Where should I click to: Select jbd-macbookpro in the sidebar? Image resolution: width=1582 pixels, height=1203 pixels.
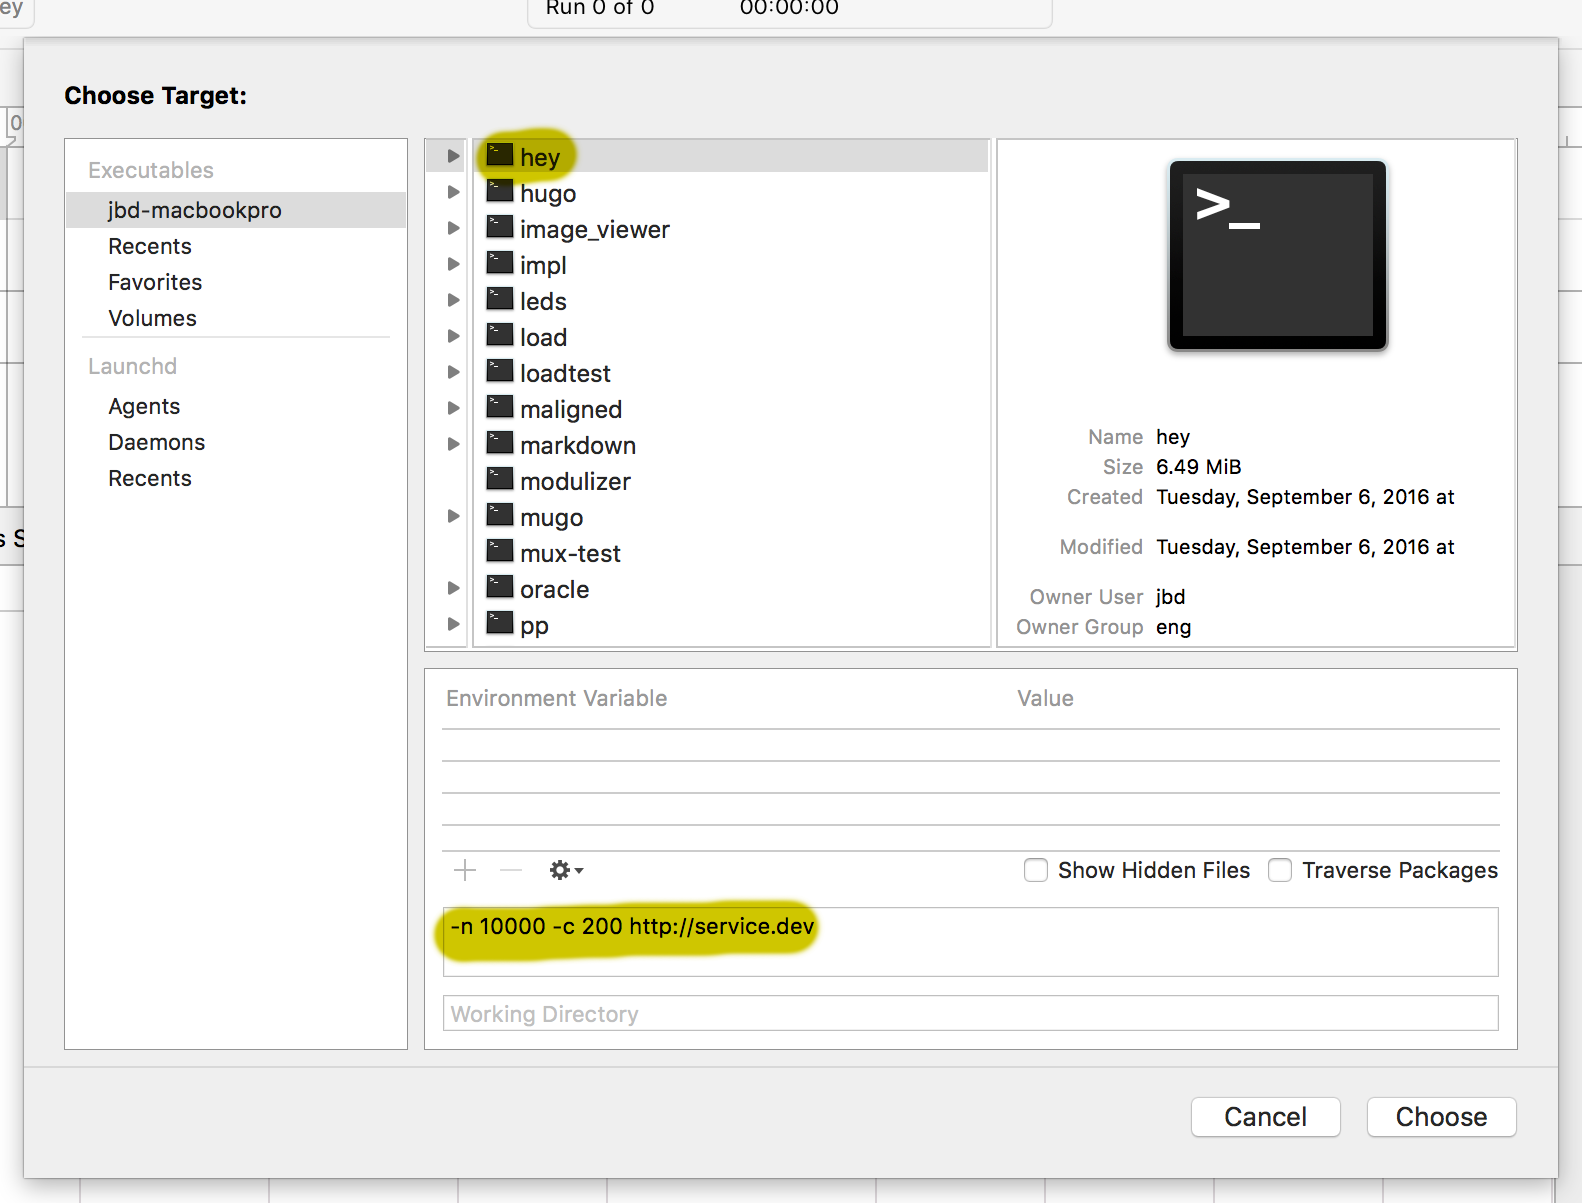[x=236, y=210]
